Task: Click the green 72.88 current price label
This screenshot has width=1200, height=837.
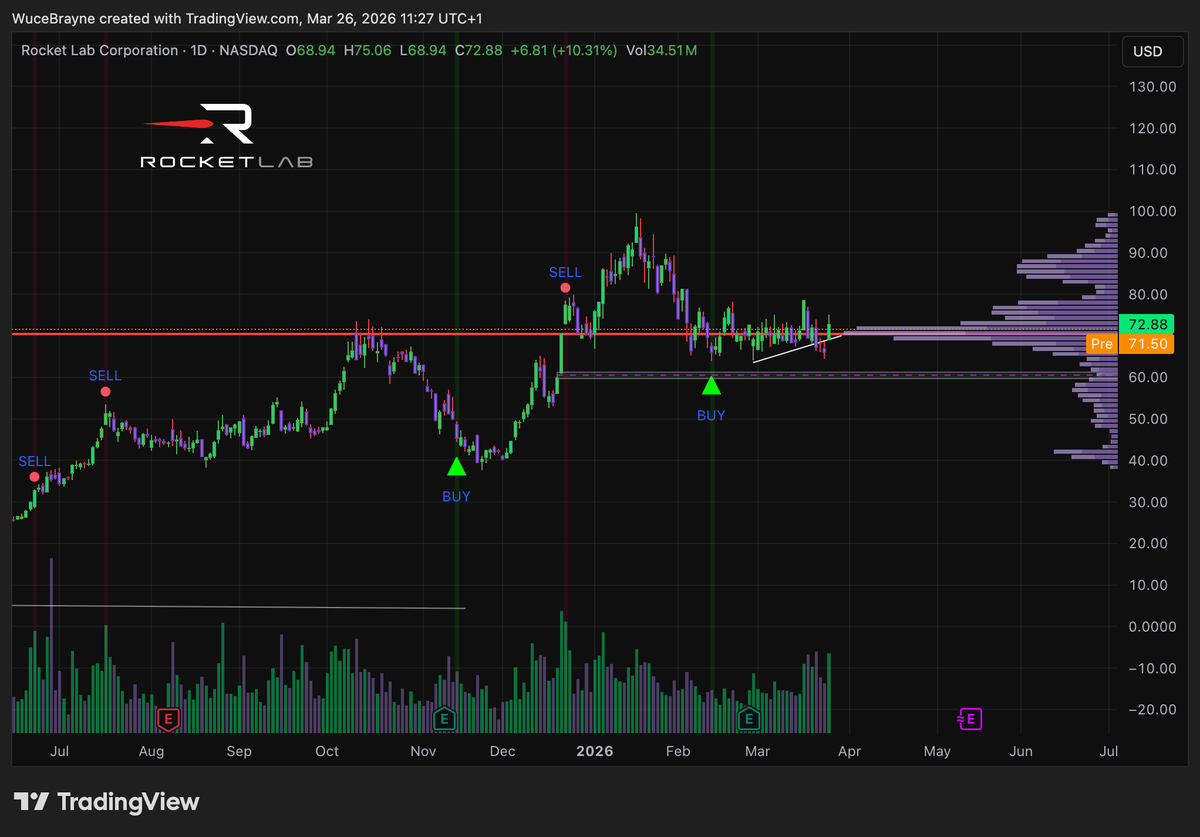Action: pos(1147,325)
